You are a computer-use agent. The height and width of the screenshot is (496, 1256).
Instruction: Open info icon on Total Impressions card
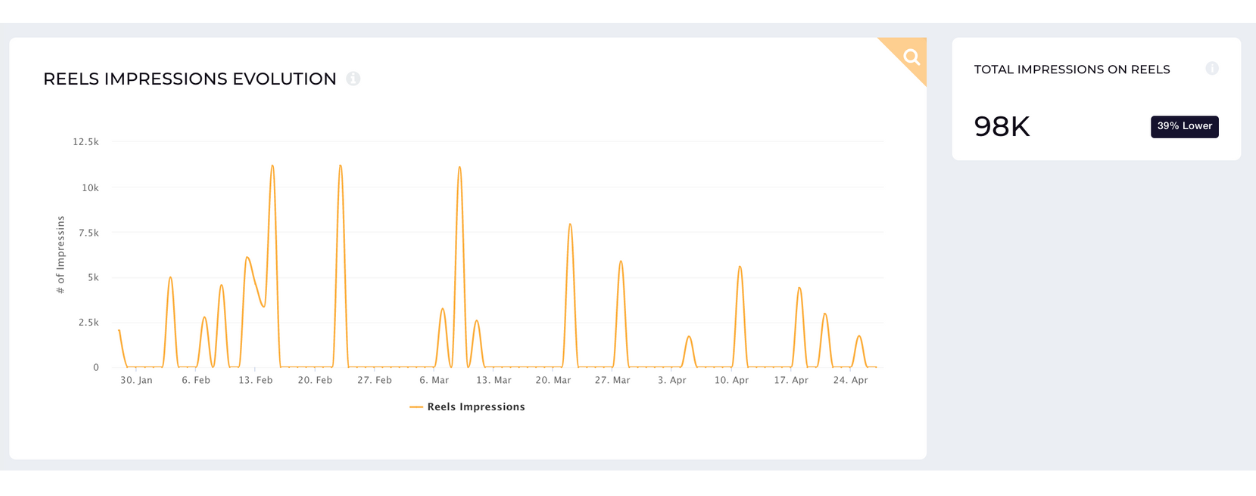coord(1212,69)
